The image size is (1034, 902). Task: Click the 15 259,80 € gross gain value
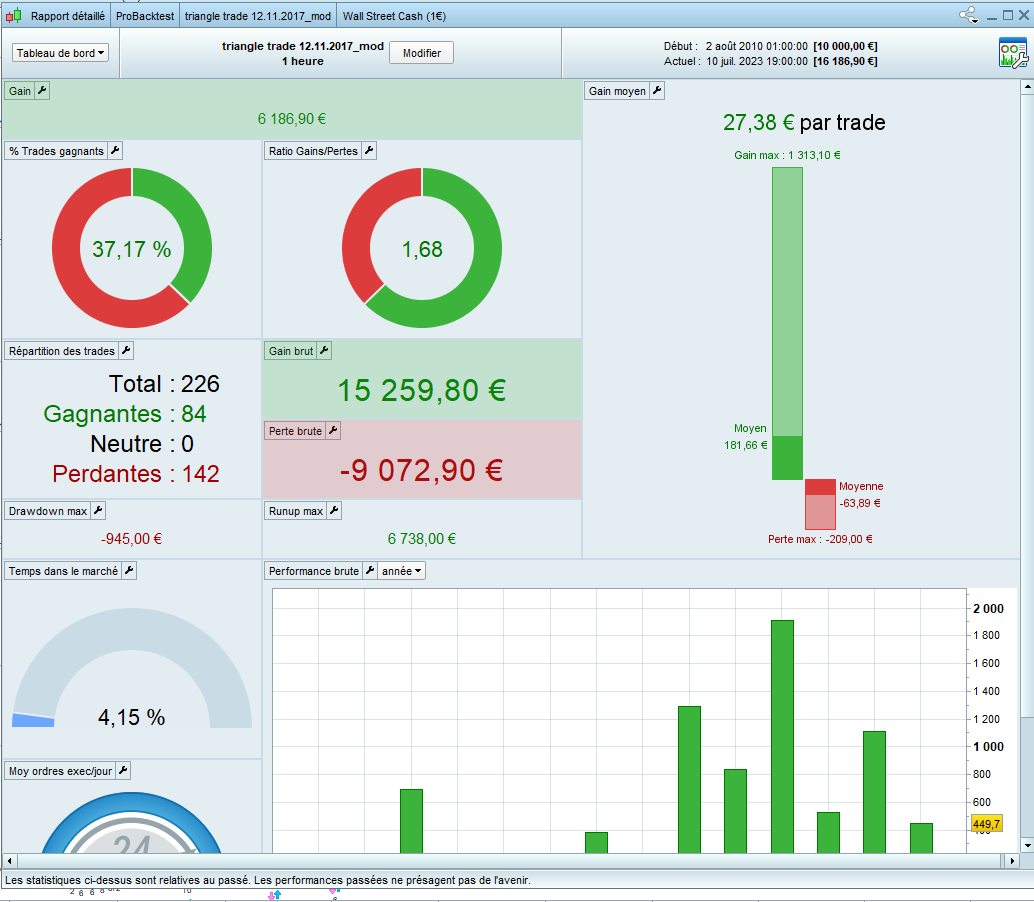point(421,390)
